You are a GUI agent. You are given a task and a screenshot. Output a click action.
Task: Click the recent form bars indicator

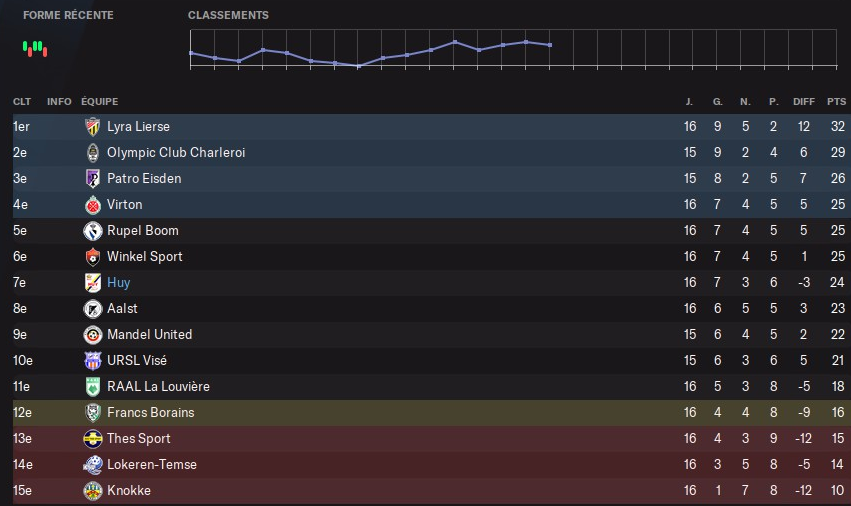[x=35, y=49]
